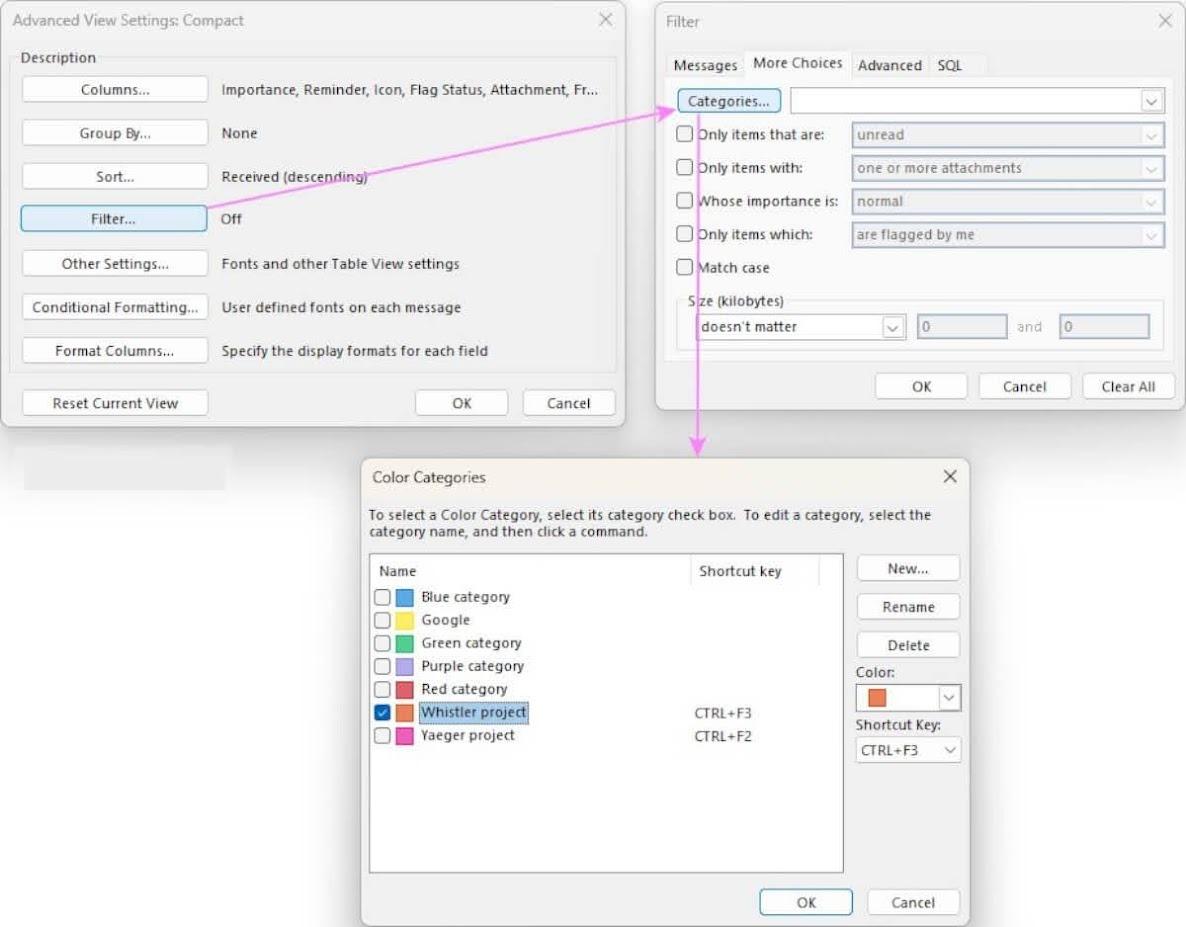
Task: Click the yellow Google color square
Action: (x=405, y=621)
